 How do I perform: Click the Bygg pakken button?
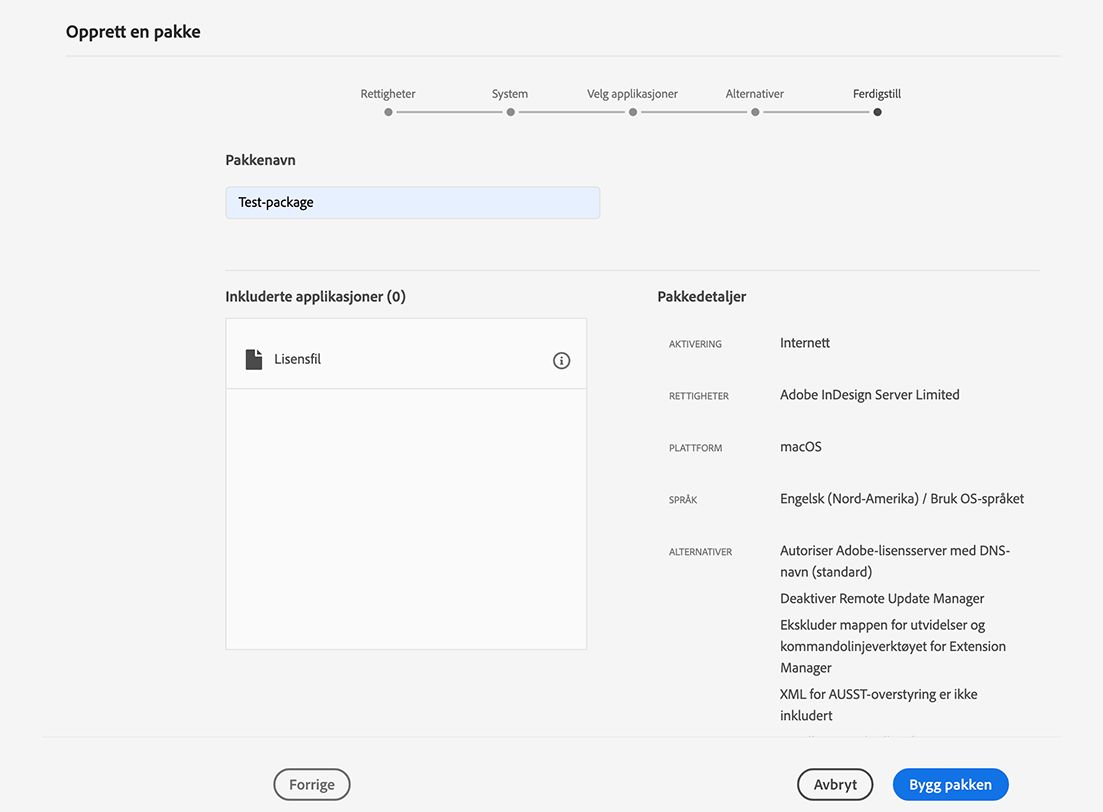click(x=950, y=785)
